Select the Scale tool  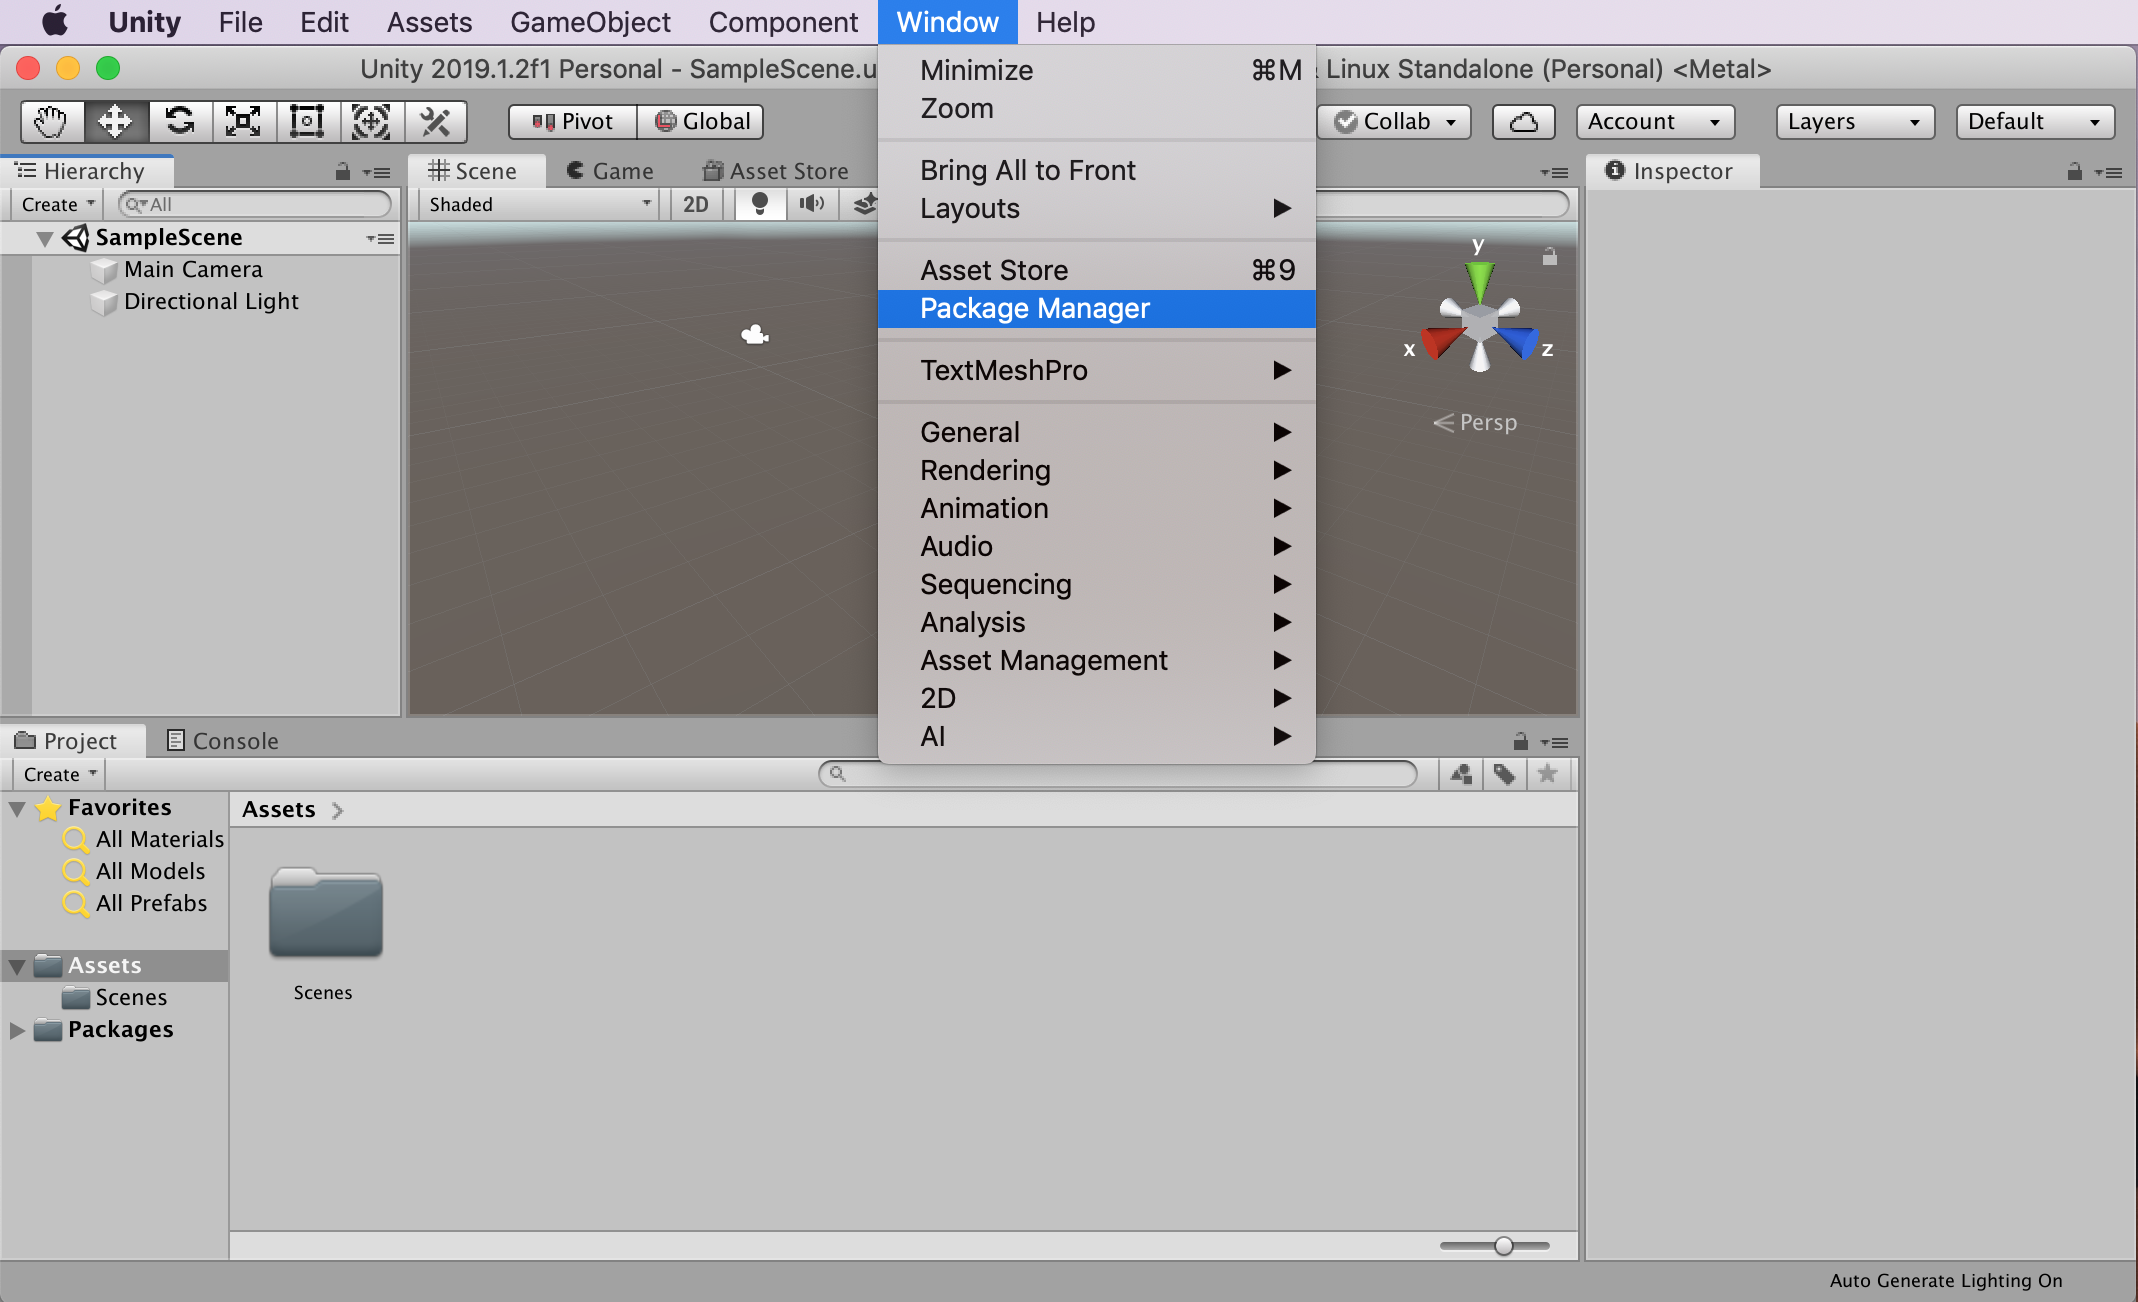(x=243, y=122)
